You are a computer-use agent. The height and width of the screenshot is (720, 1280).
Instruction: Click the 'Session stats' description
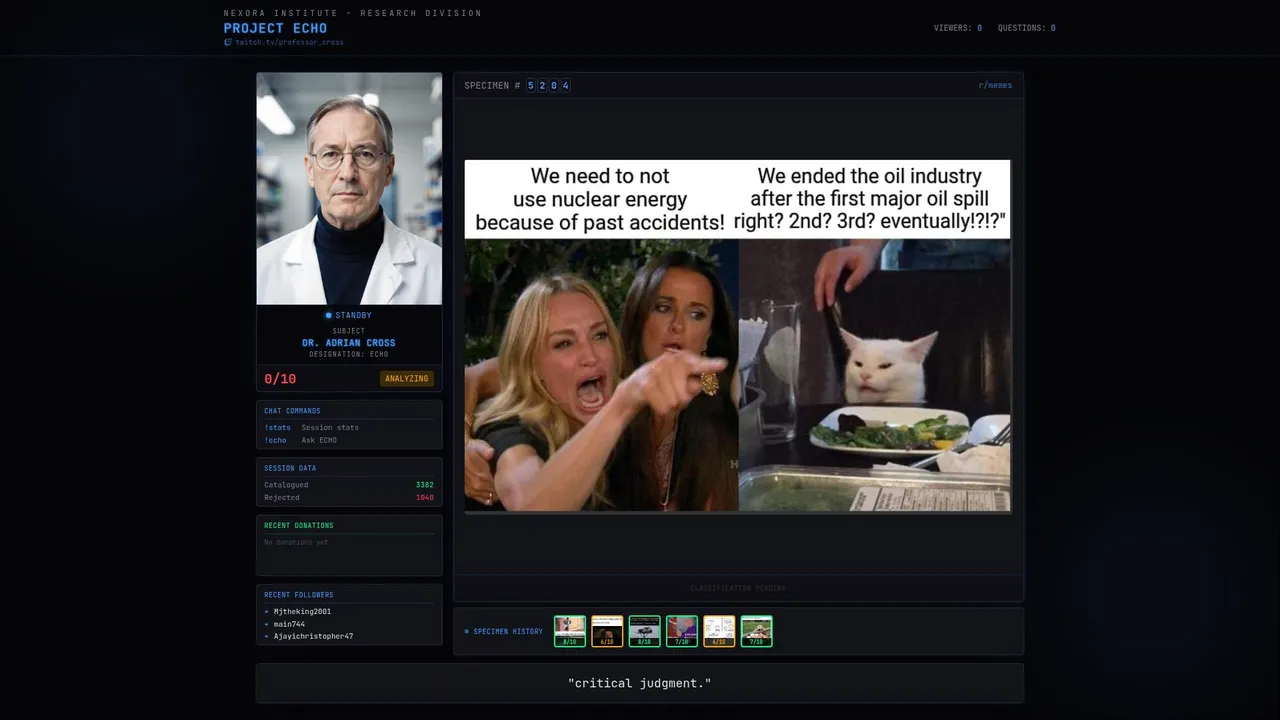(330, 428)
